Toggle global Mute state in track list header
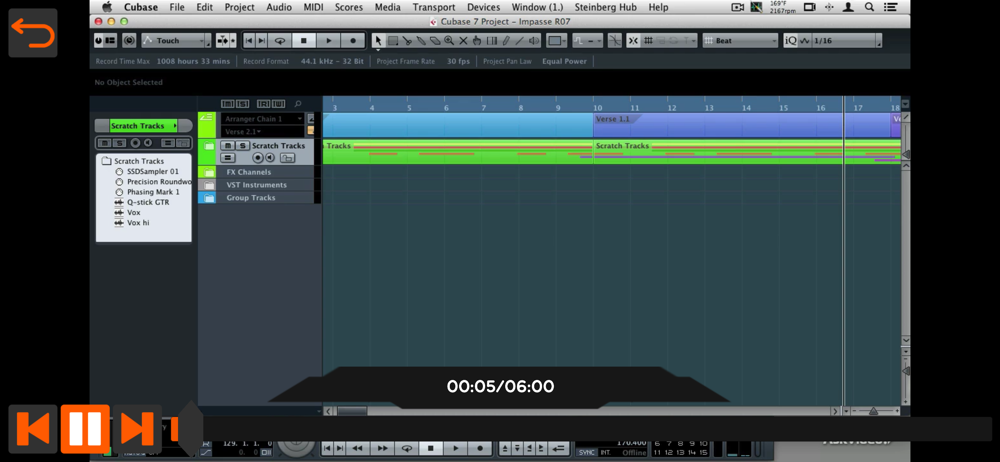 pyautogui.click(x=228, y=103)
